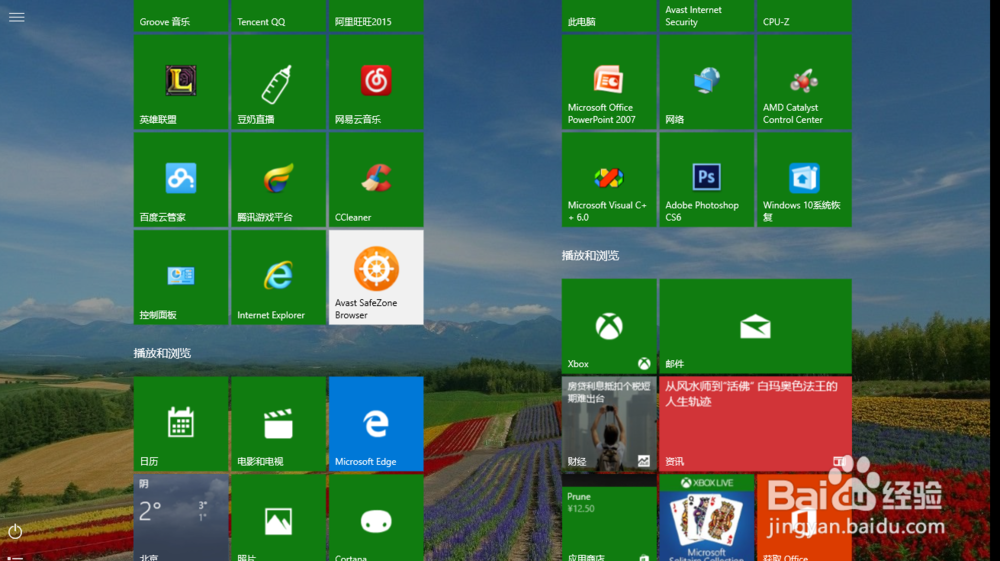This screenshot has height=561, width=1000.
Task: Open the Microsoft Edge tile
Action: [376, 424]
